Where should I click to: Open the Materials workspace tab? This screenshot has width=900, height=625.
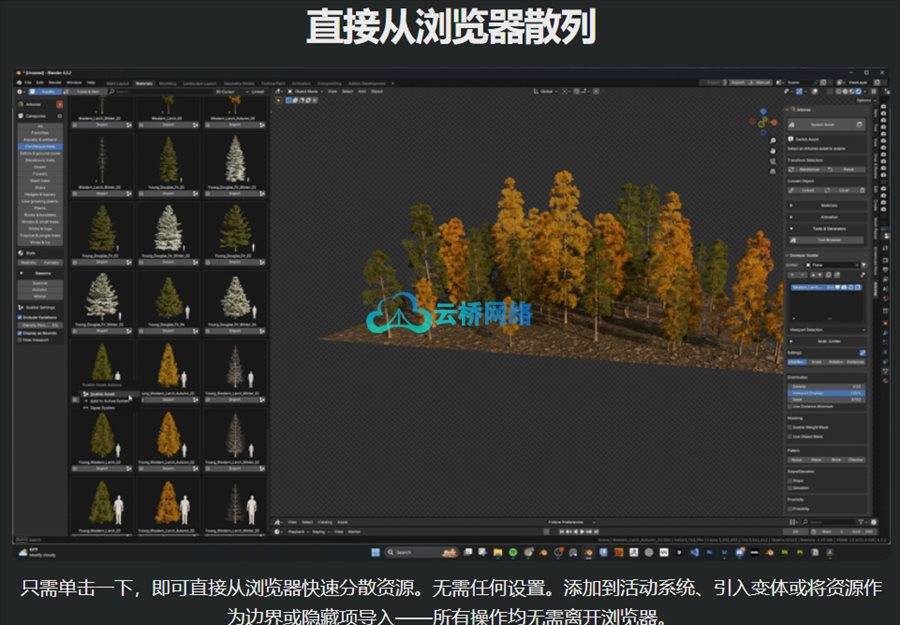(x=144, y=83)
